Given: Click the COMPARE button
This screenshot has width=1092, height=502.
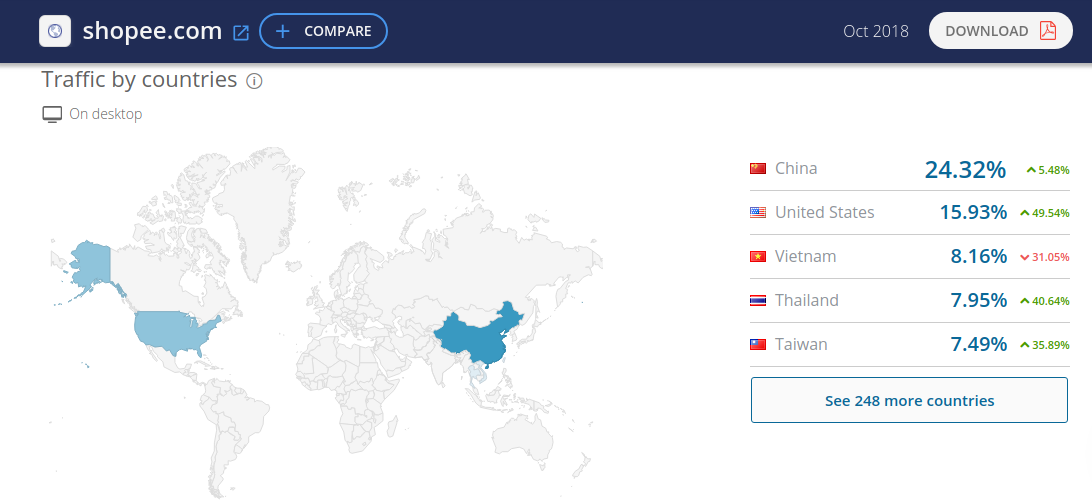Looking at the screenshot, I should [x=323, y=31].
